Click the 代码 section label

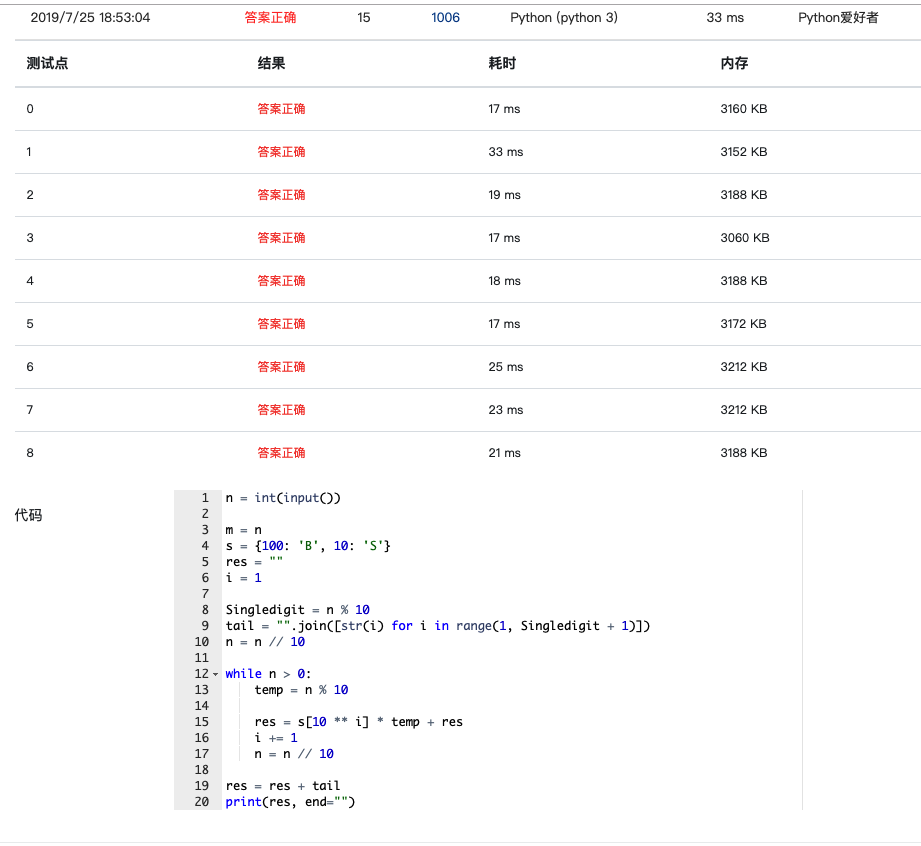pos(28,515)
